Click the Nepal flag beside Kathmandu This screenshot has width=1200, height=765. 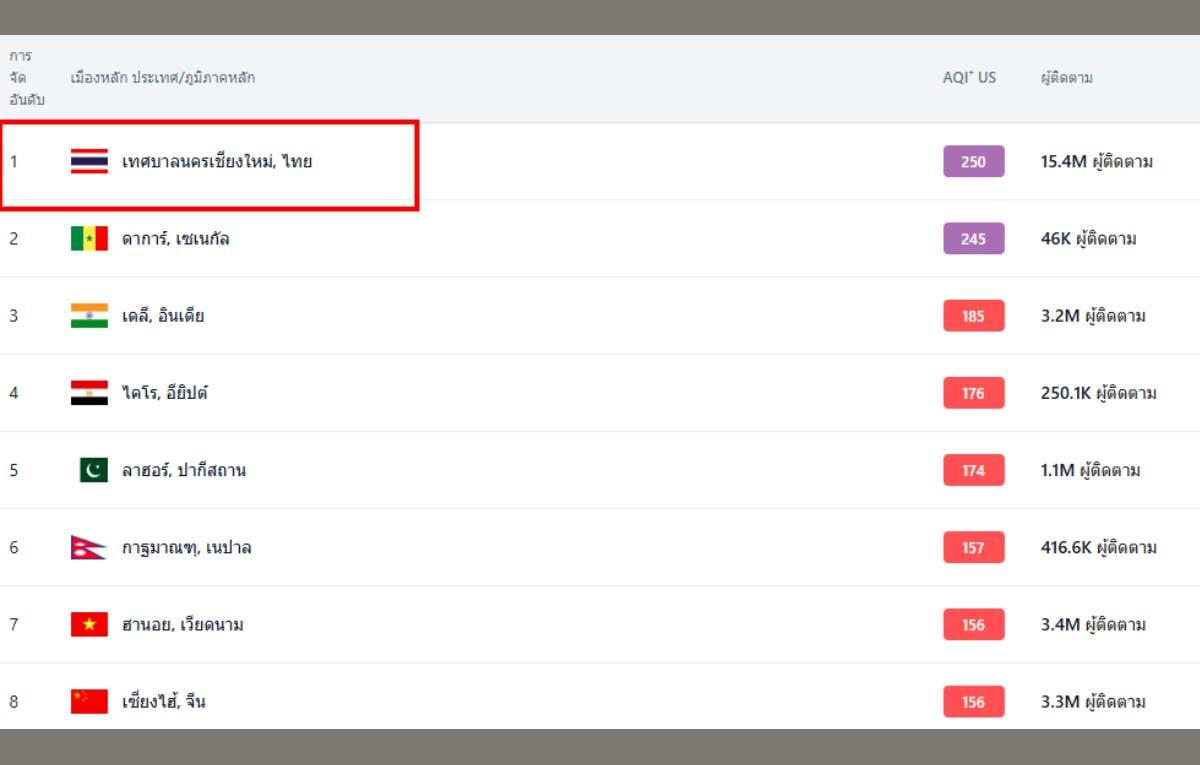(89, 548)
